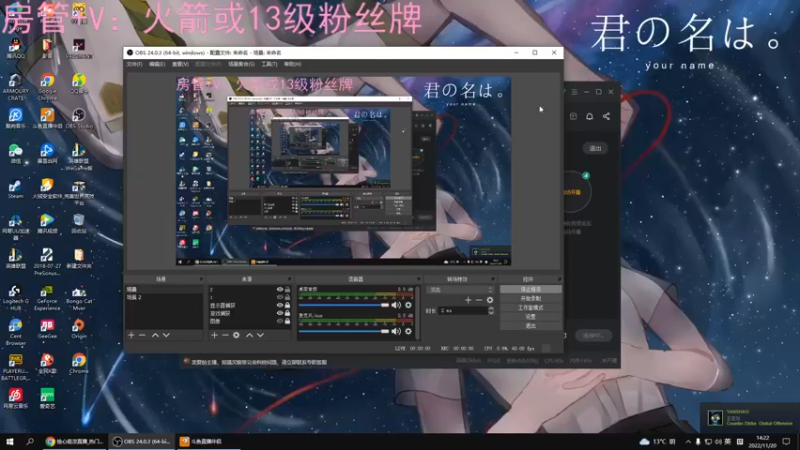Open the OBS Studio desktop shortcut
Image resolution: width=800 pixels, height=450 pixels.
79,118
